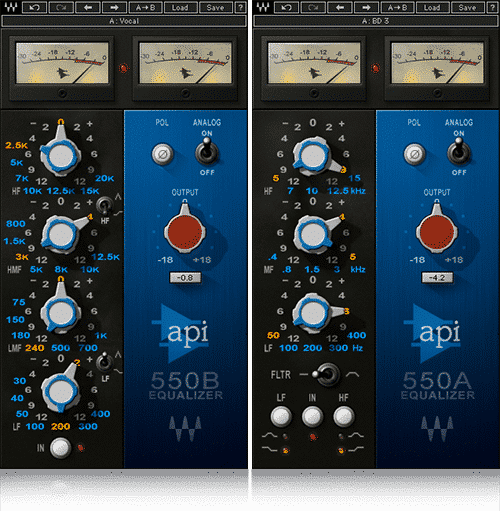Select 800 HMF frequency on 550B
The image size is (500, 511).
pyautogui.click(x=16, y=223)
